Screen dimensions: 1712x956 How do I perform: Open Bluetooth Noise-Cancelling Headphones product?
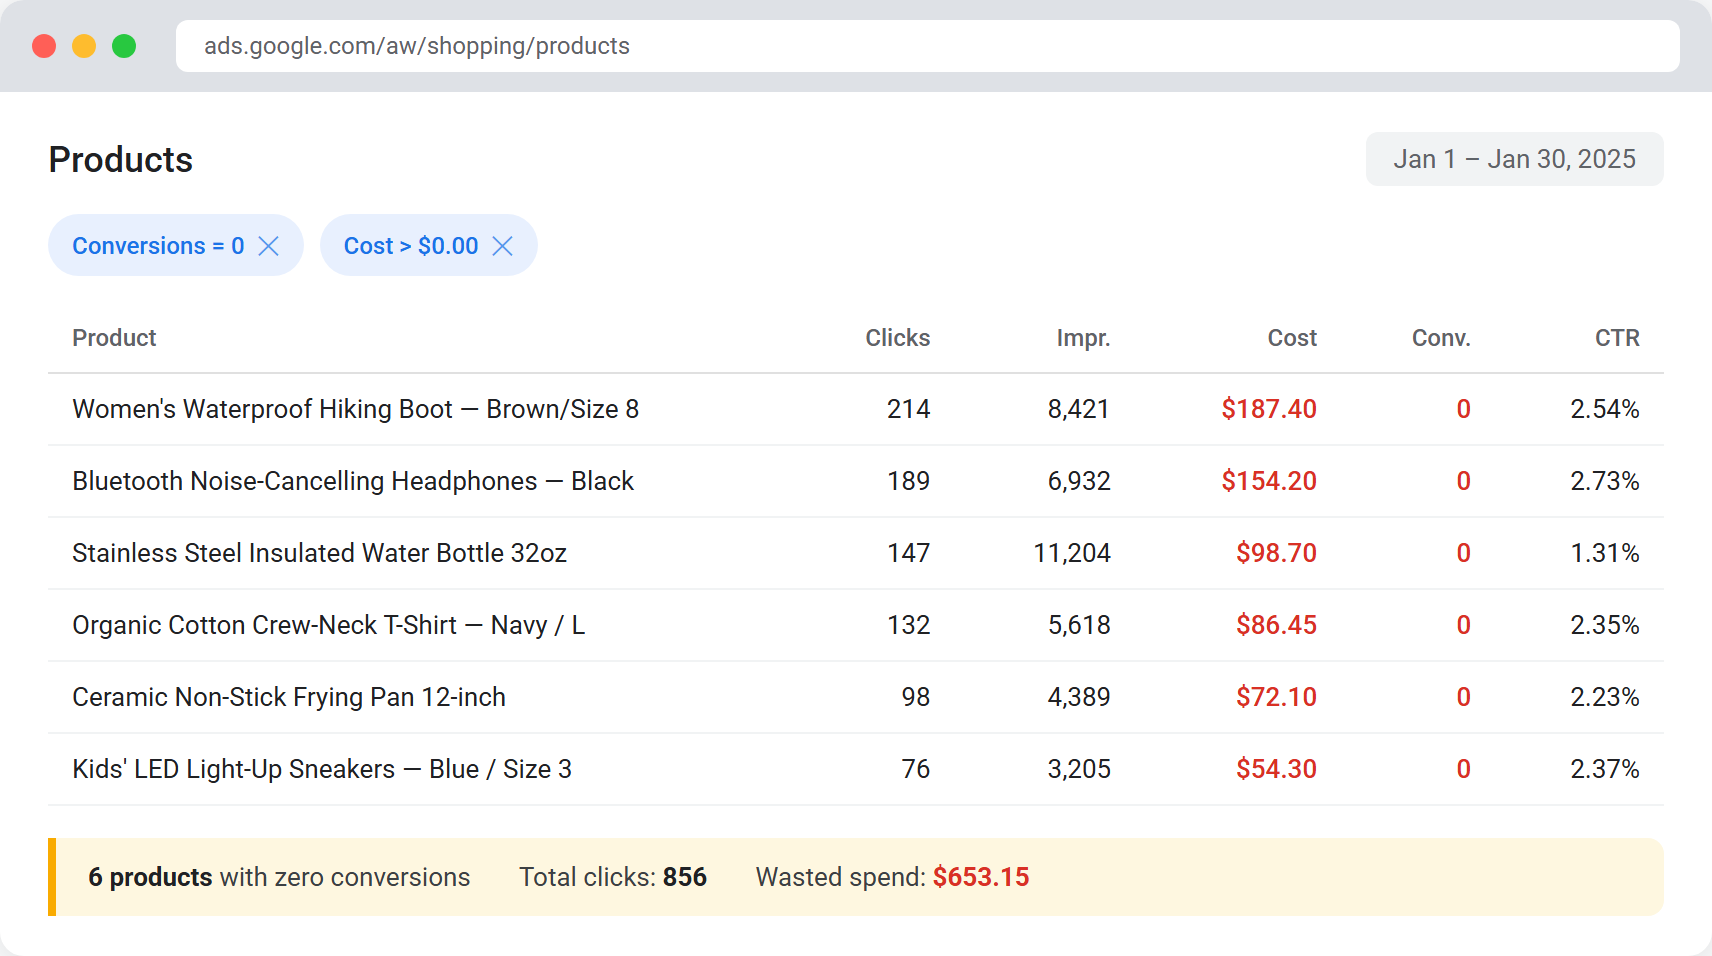352,481
